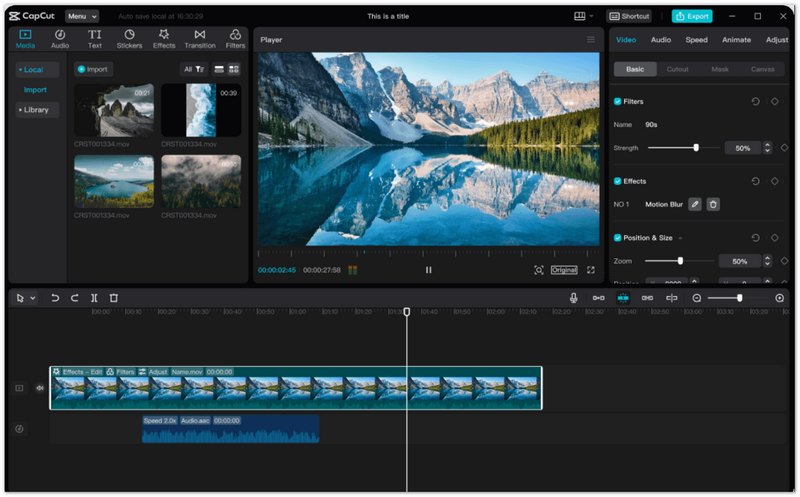Toggle main track magnet
Image resolution: width=800 pixels, height=497 pixels.
coord(598,298)
